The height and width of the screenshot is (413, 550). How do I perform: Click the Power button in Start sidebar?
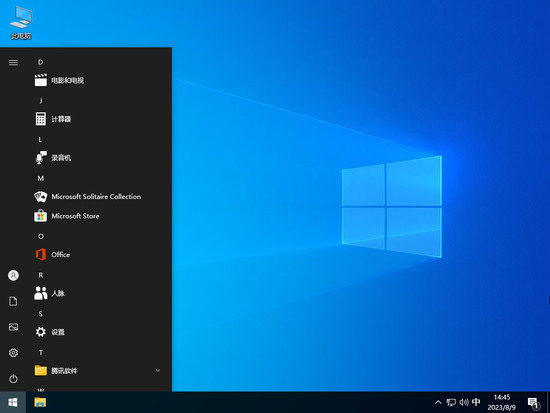[13, 379]
